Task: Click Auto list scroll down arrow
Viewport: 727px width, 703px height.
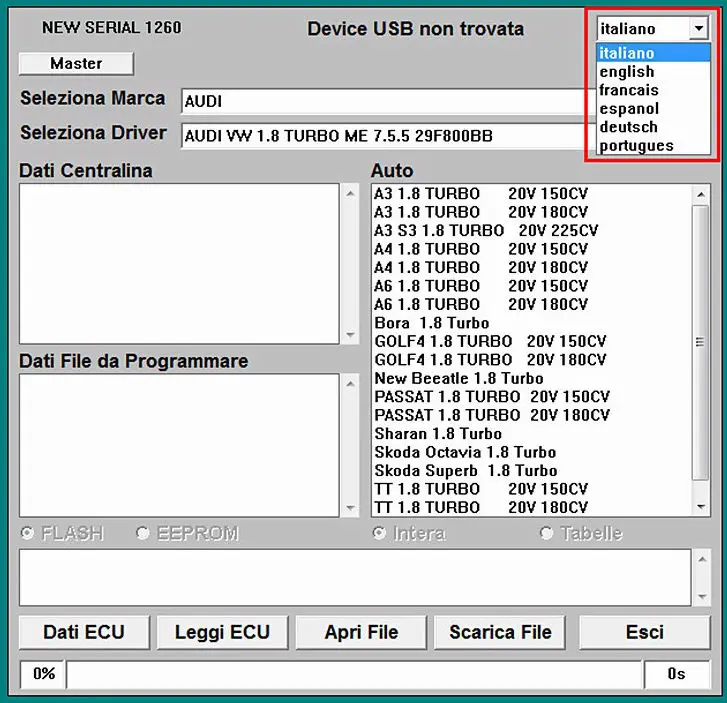Action: (x=701, y=506)
